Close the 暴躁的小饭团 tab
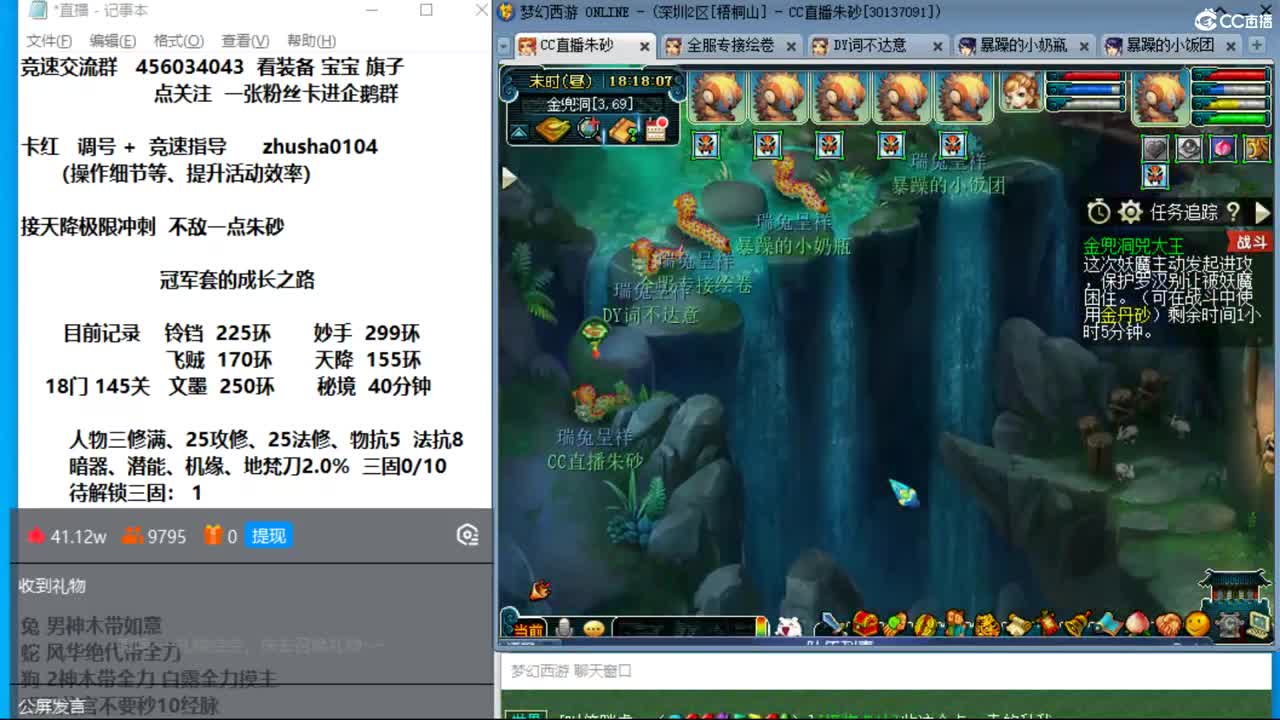The width and height of the screenshot is (1280, 720). pos(1231,47)
